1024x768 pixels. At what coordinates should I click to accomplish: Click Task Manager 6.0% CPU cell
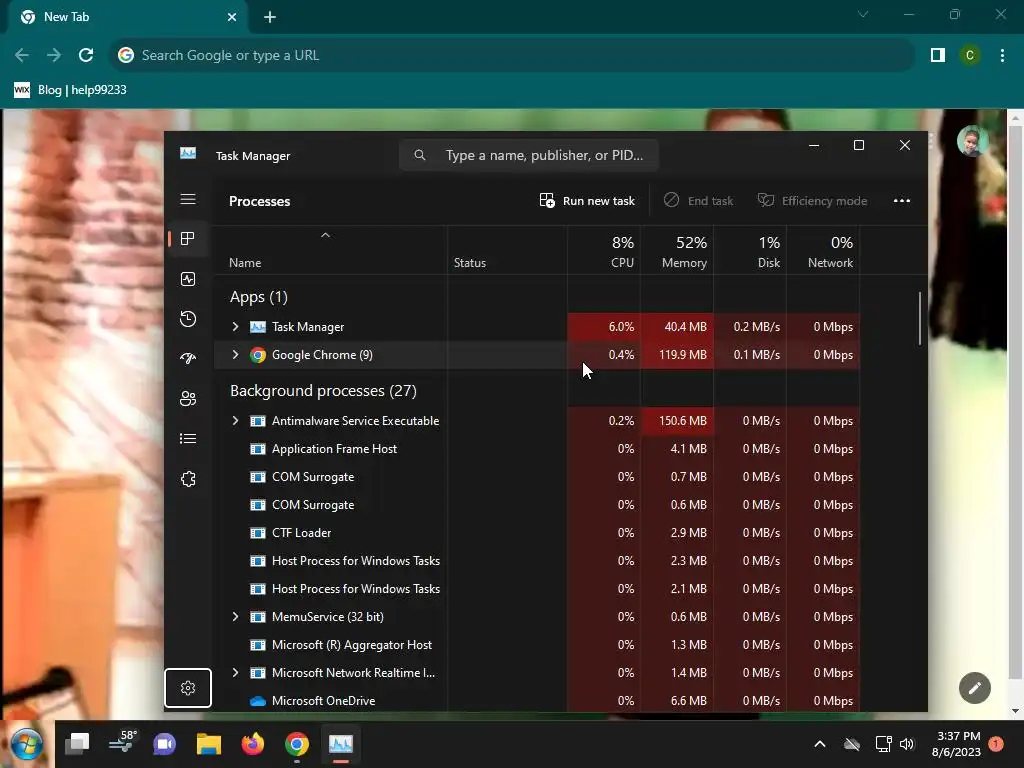point(604,327)
